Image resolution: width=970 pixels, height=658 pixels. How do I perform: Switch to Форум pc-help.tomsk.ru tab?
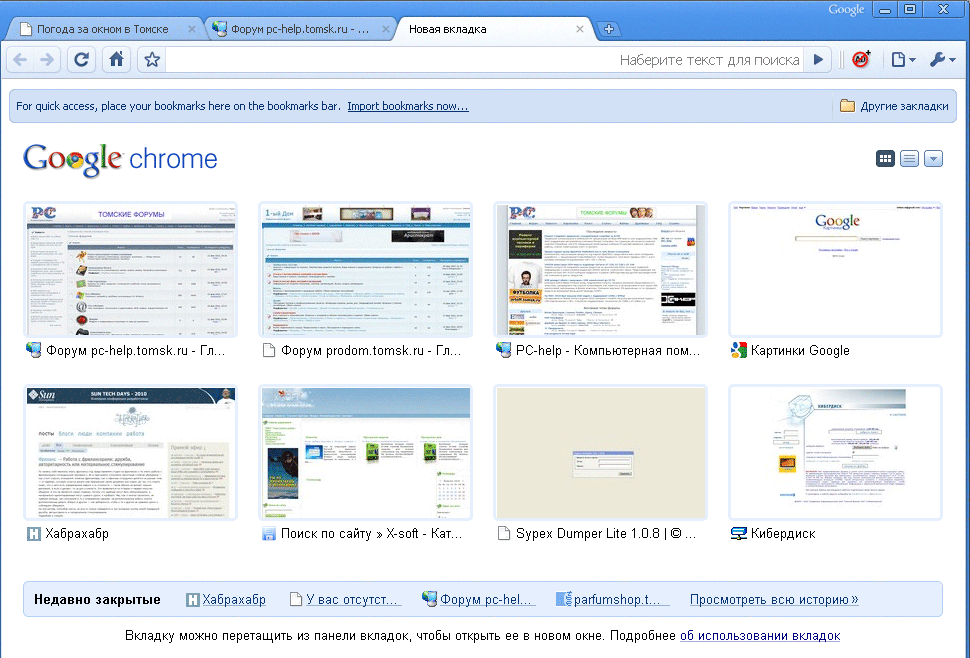[299, 29]
